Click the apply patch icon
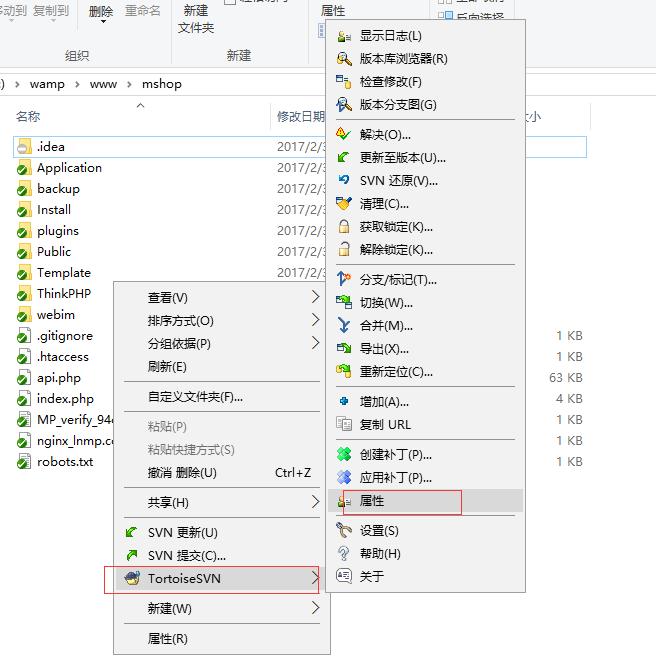 click(344, 477)
